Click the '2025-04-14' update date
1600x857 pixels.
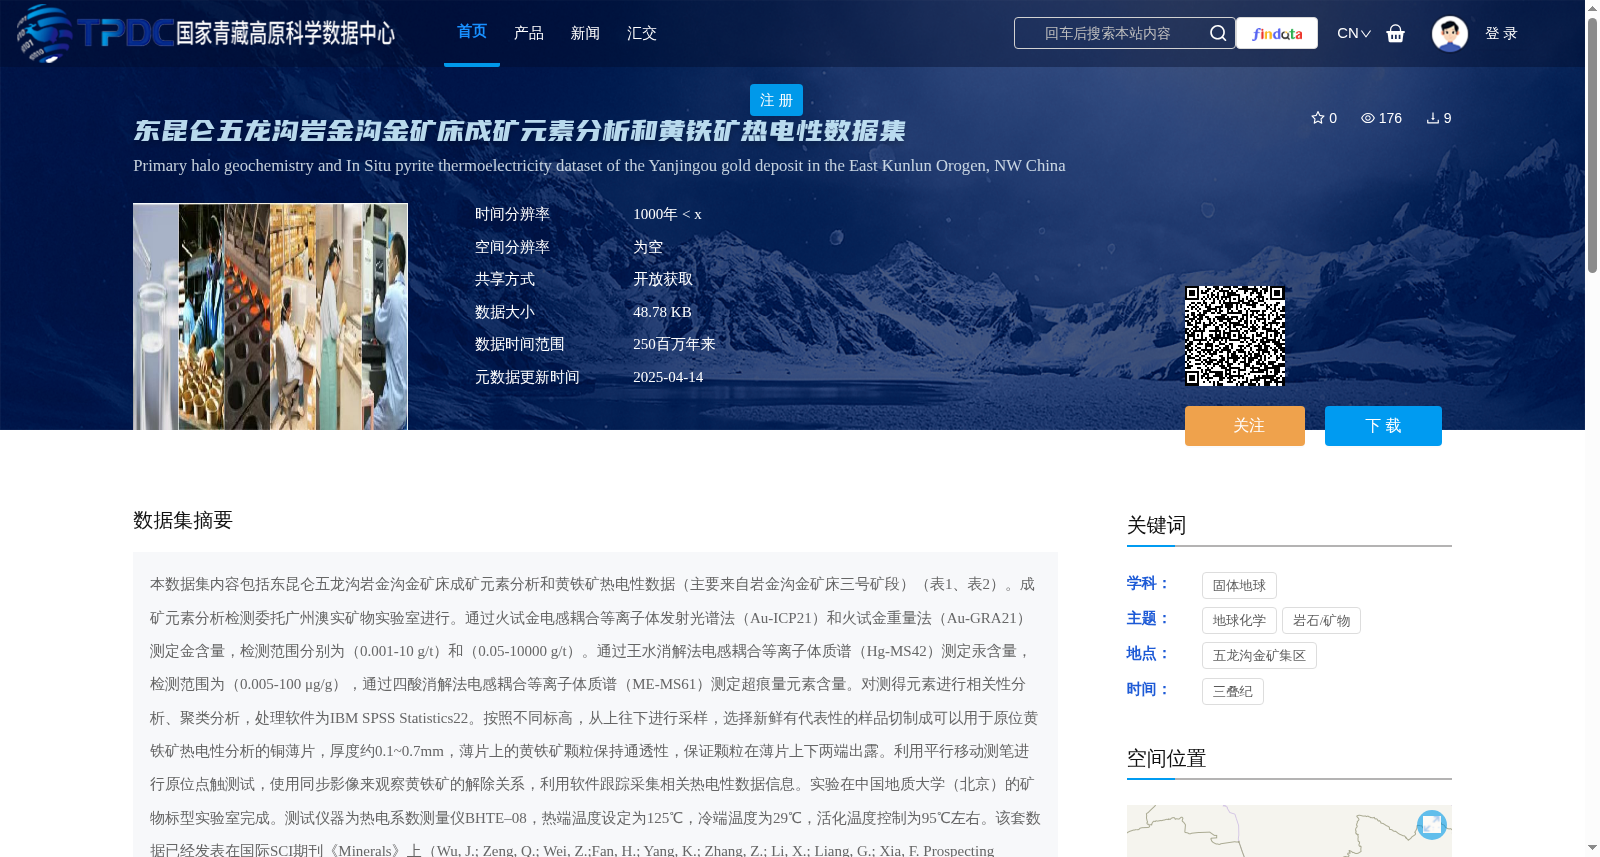click(668, 377)
